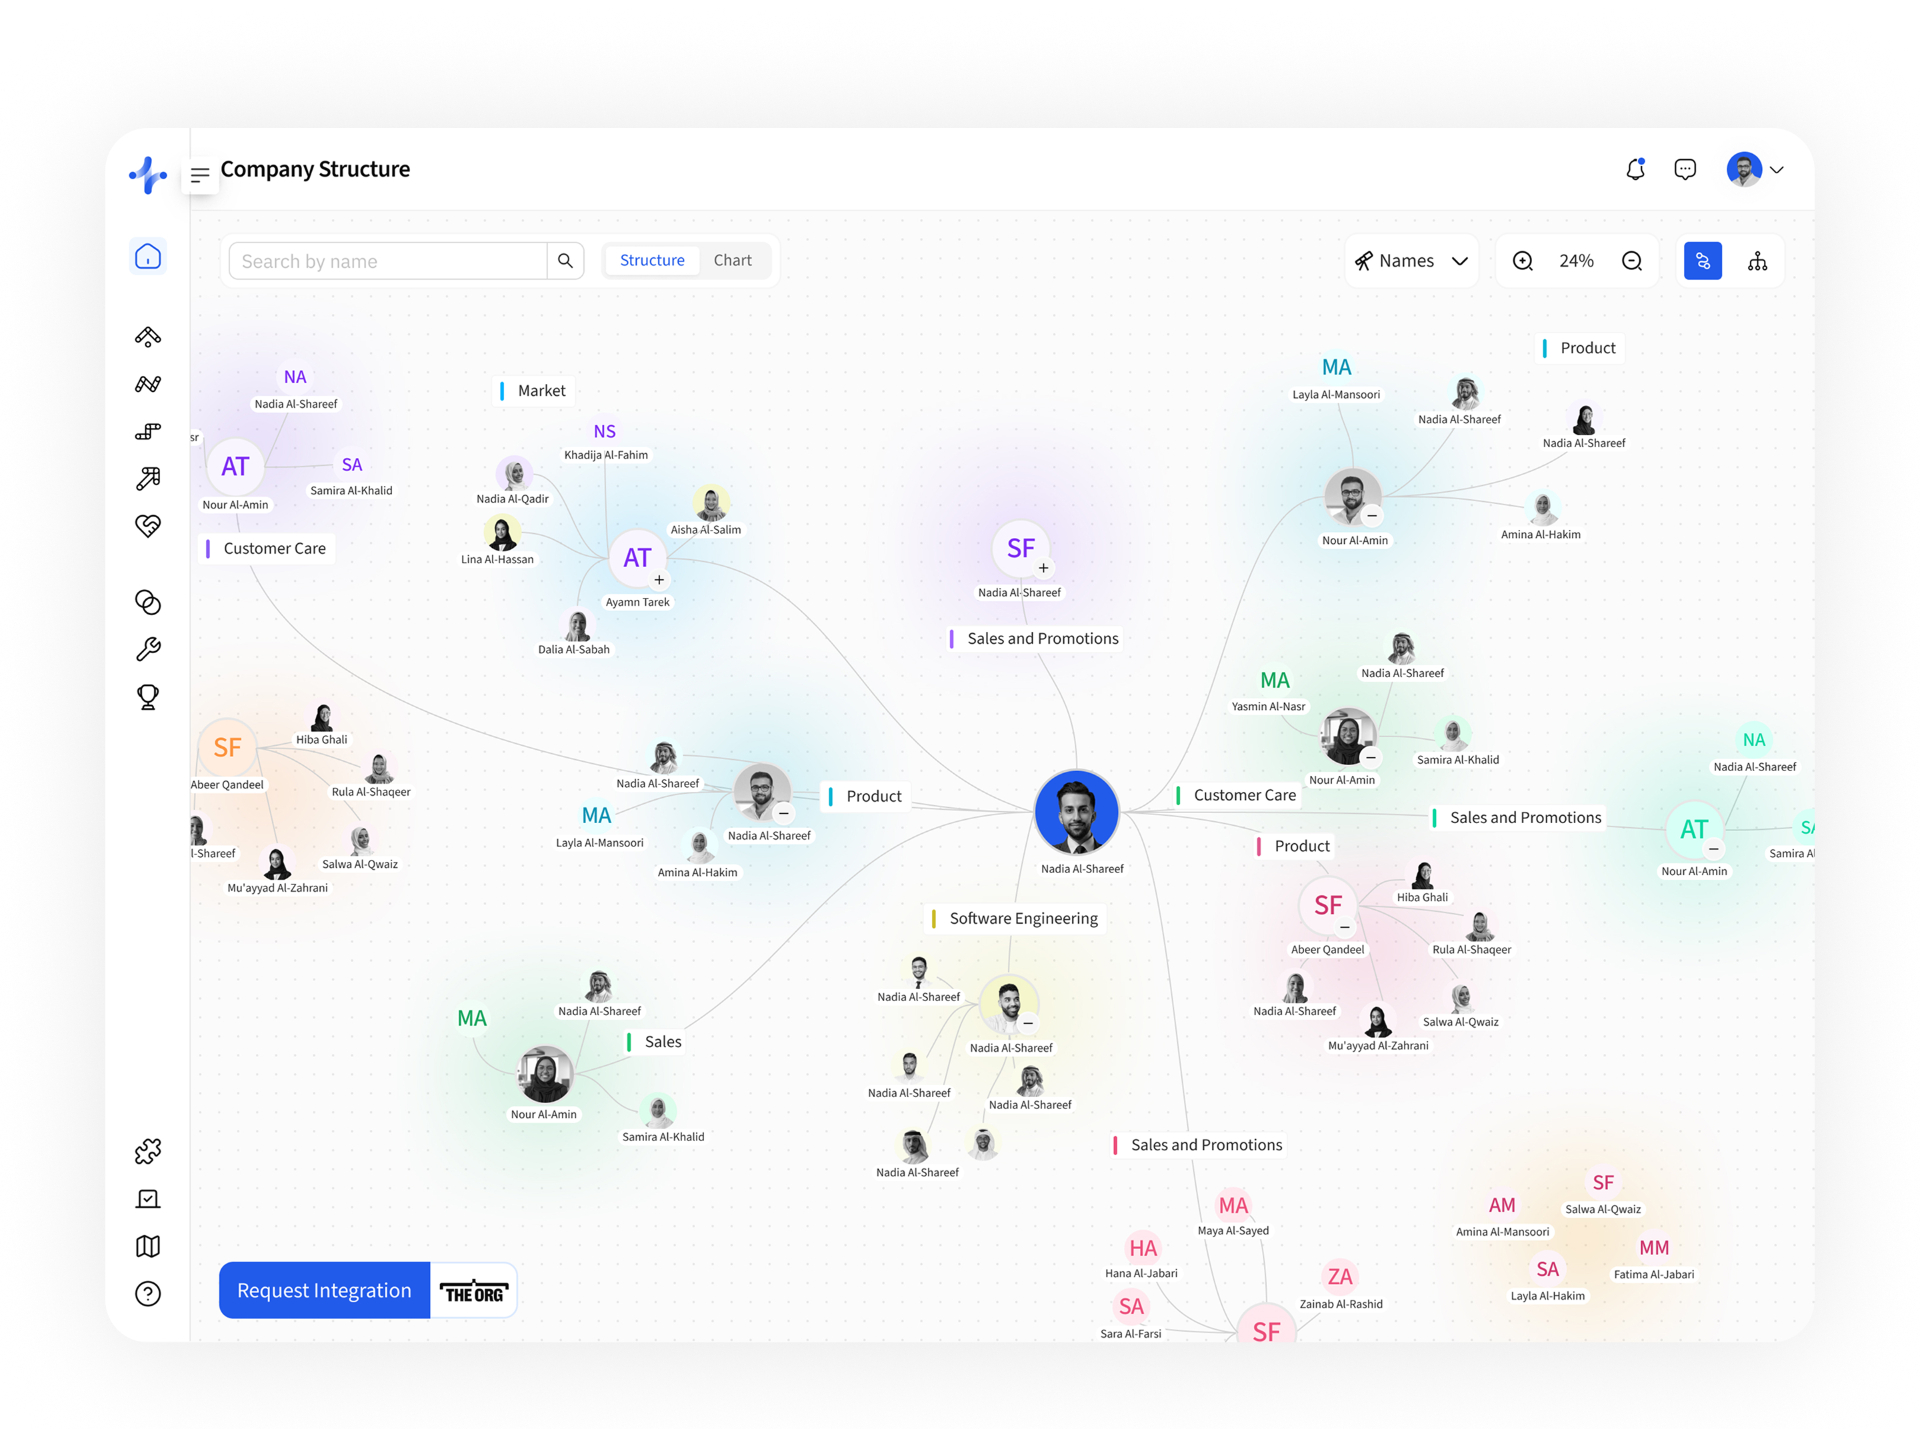Open user profile avatar menu
The height and width of the screenshot is (1429, 1920).
point(1755,169)
